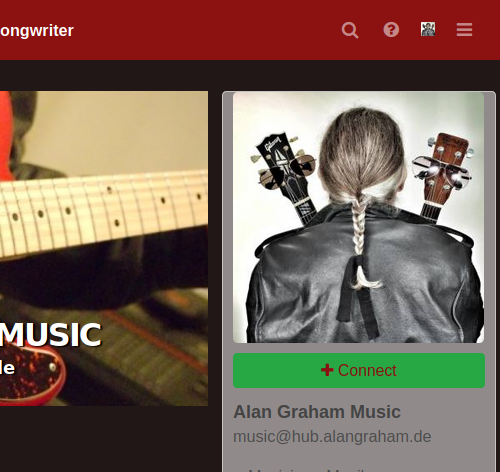Click the cover subtitle text below MUSIC
This screenshot has width=500, height=472.
tap(7, 368)
